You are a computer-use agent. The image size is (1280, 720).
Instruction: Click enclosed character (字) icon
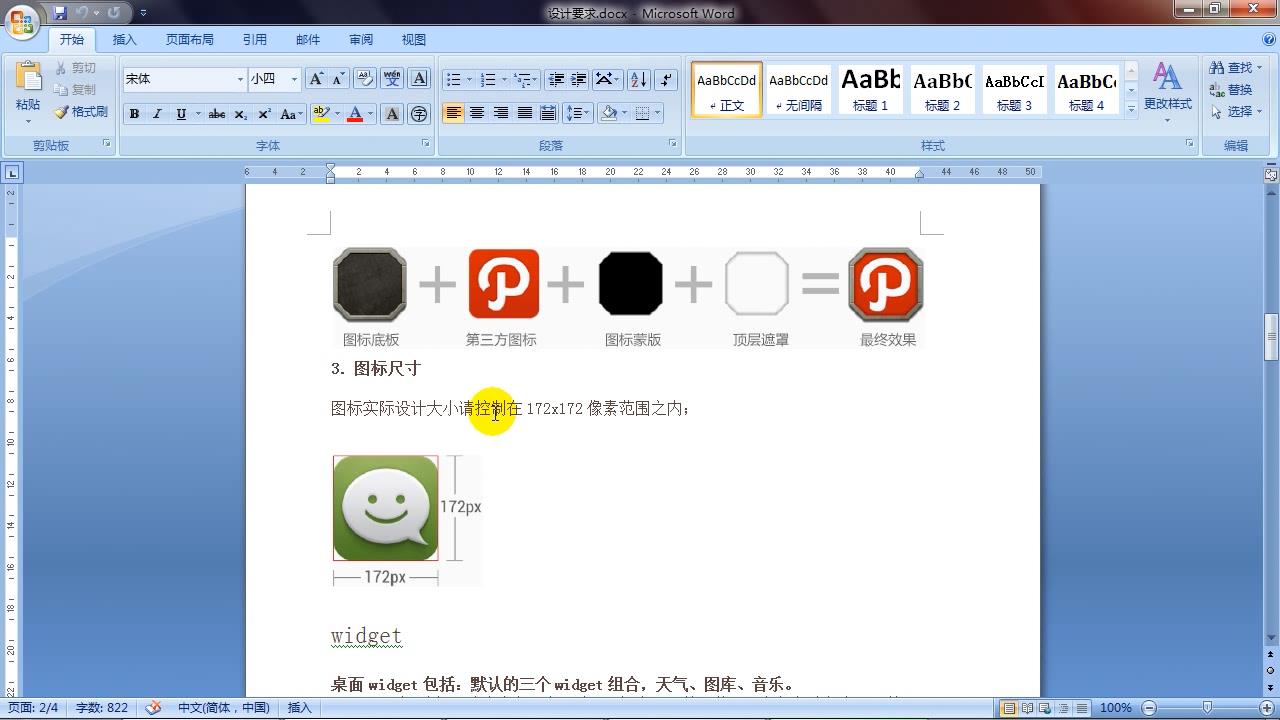point(419,114)
